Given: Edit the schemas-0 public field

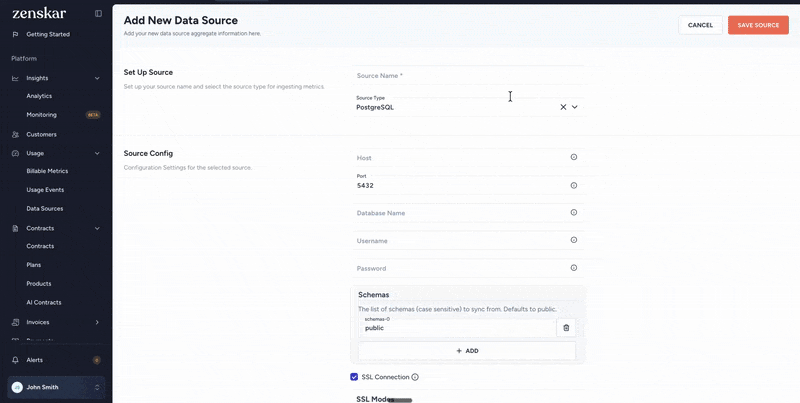Looking at the screenshot, I should point(457,328).
